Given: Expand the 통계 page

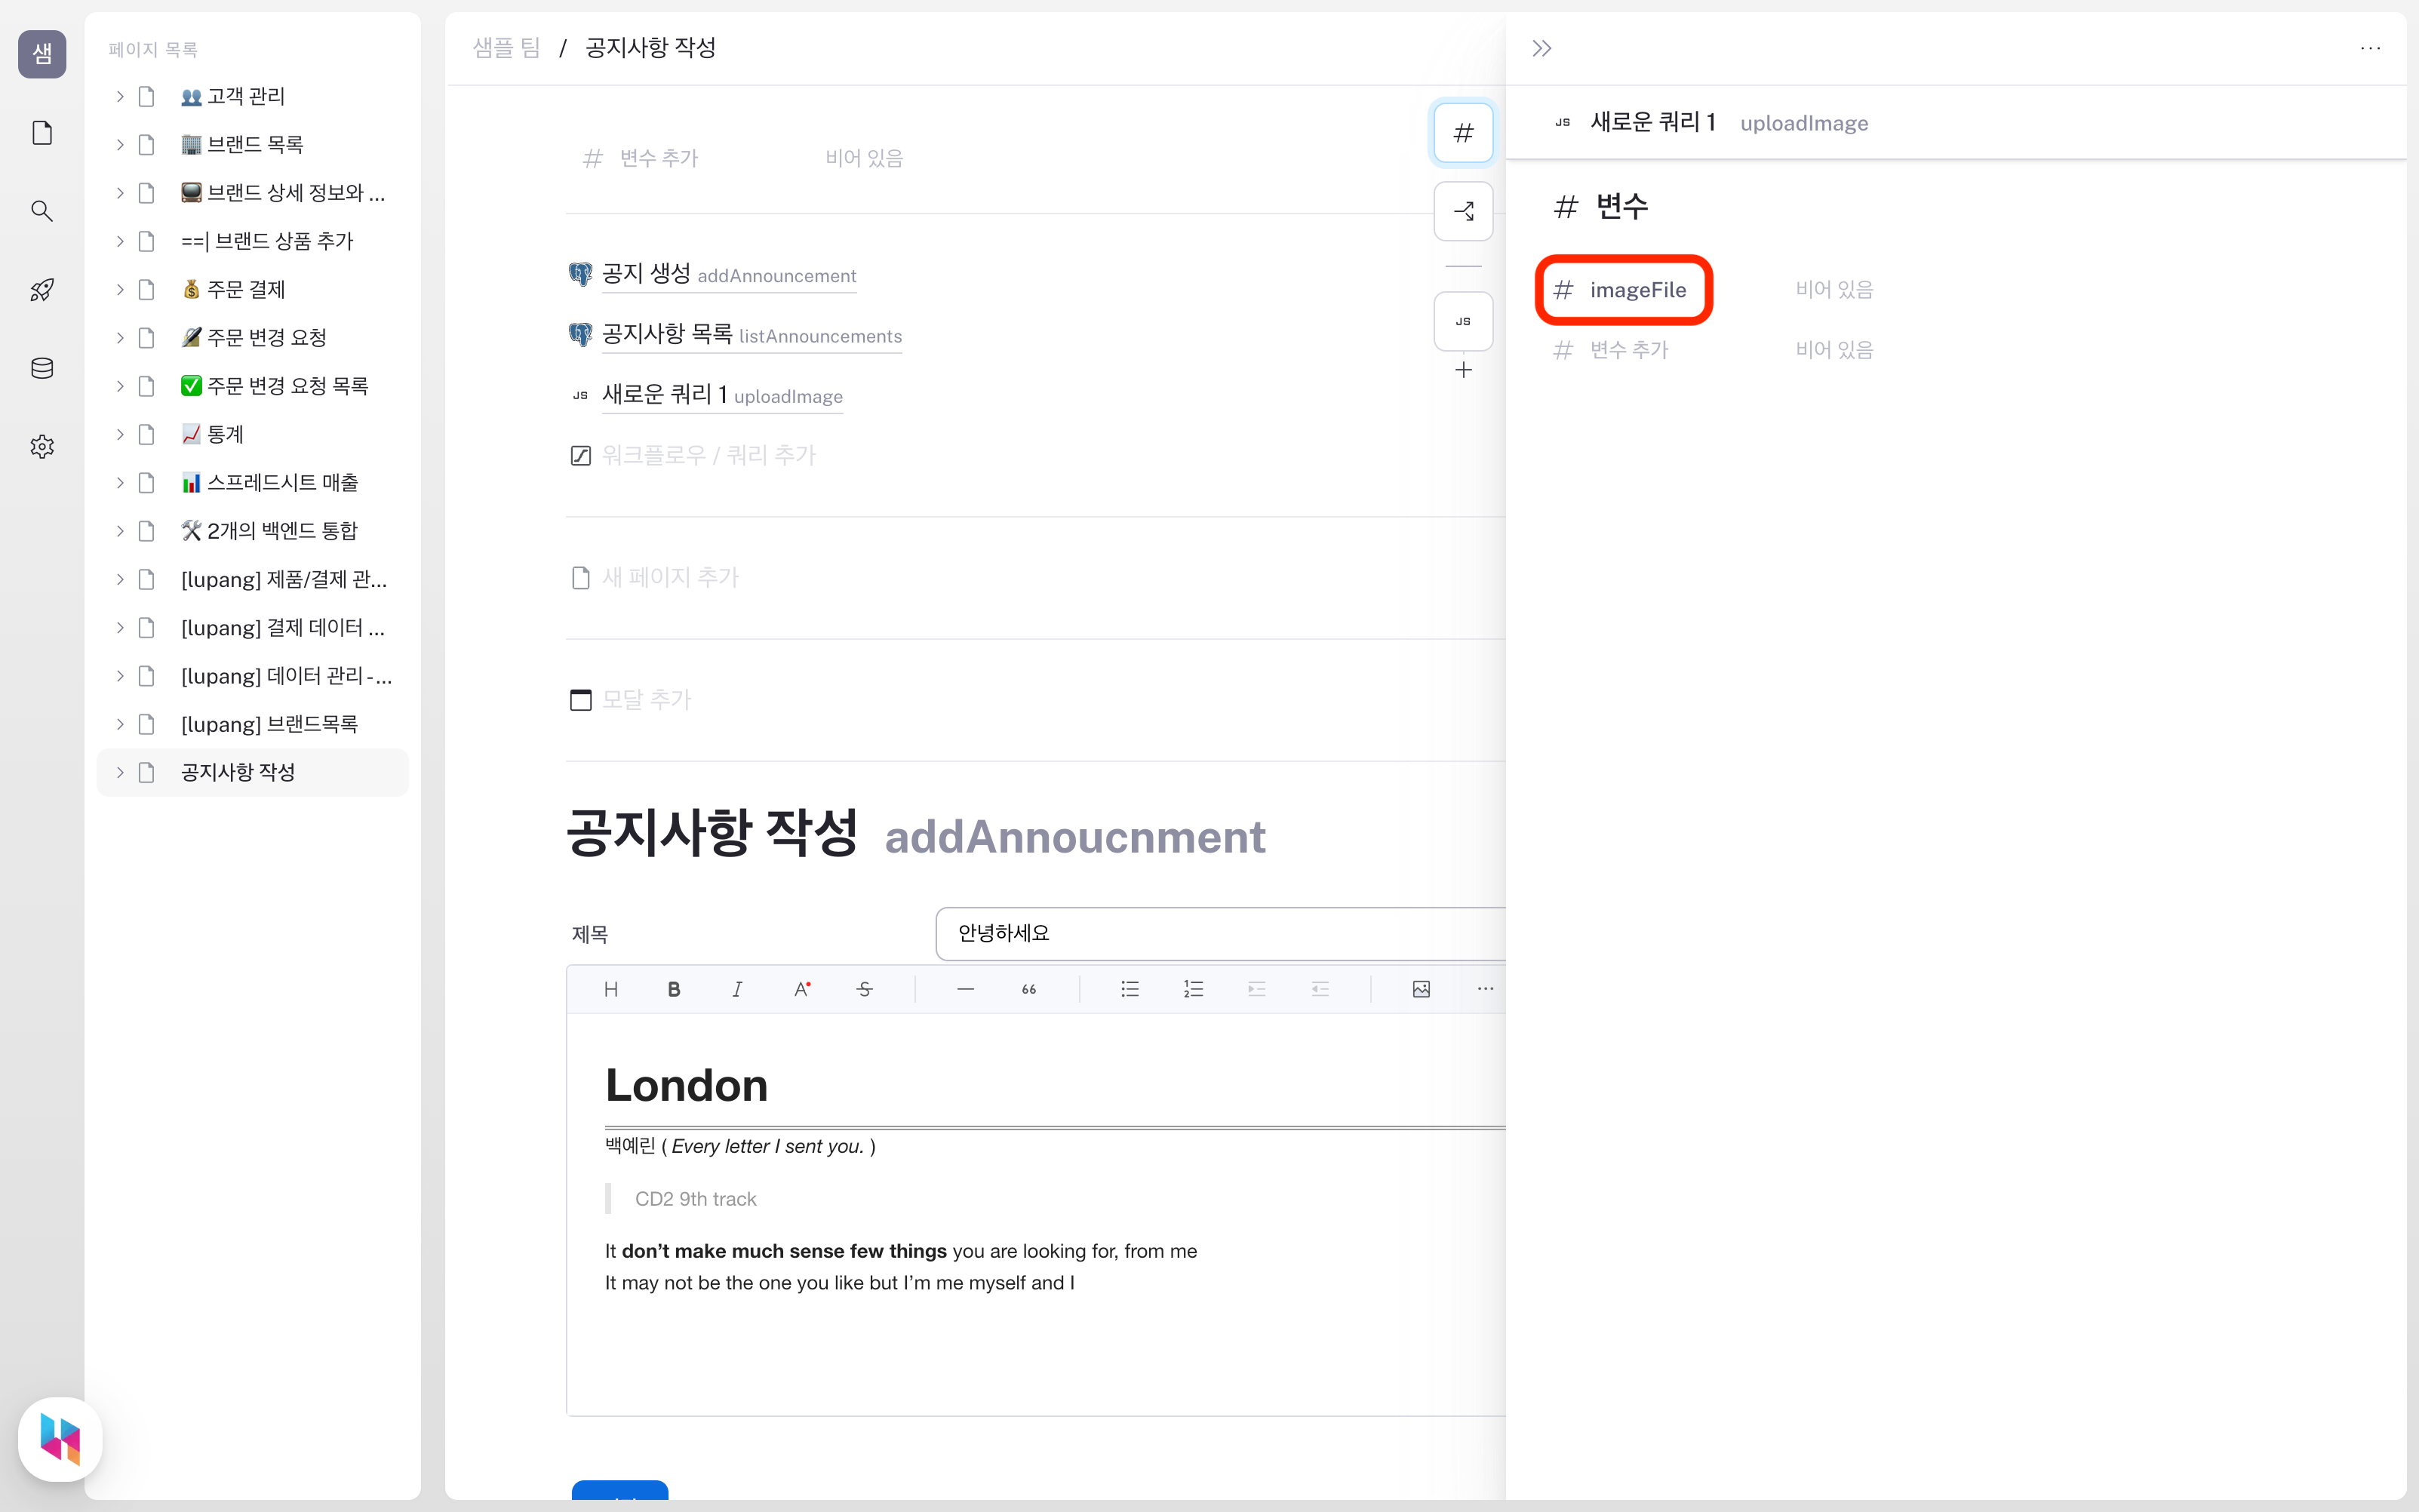Looking at the screenshot, I should tap(120, 434).
